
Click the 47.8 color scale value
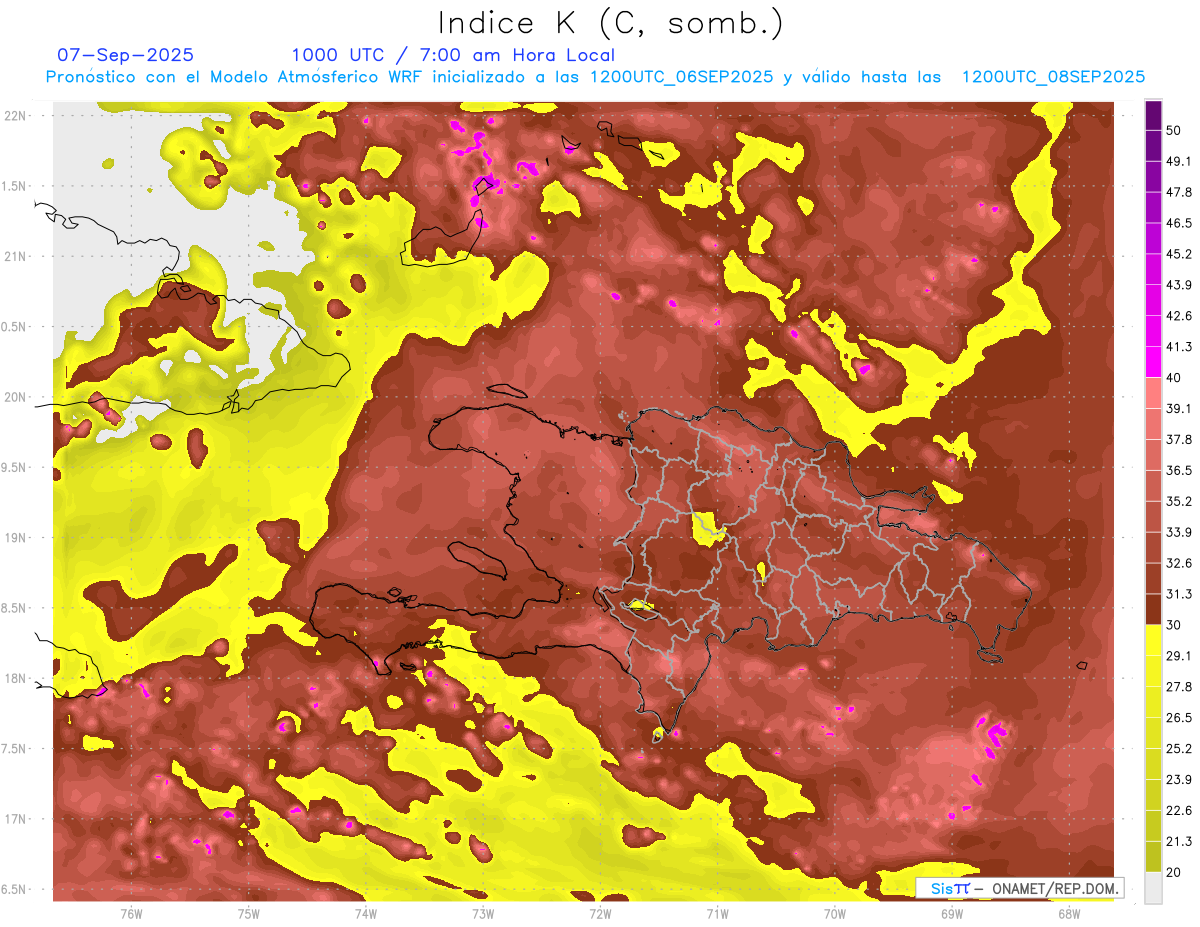pyautogui.click(x=1179, y=192)
